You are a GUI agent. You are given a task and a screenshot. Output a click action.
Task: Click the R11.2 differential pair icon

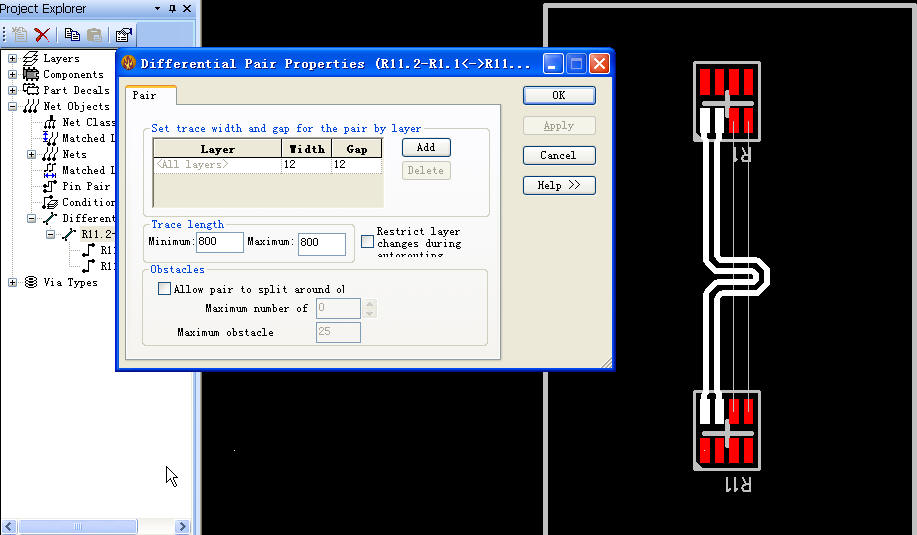coord(69,234)
